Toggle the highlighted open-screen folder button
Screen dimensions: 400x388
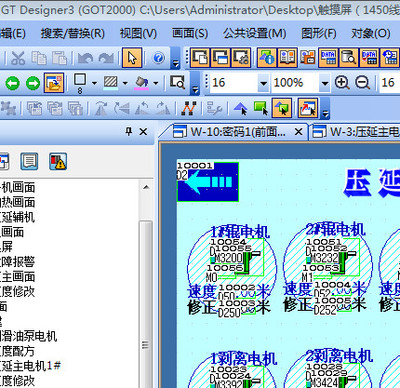pyautogui.click(x=54, y=83)
